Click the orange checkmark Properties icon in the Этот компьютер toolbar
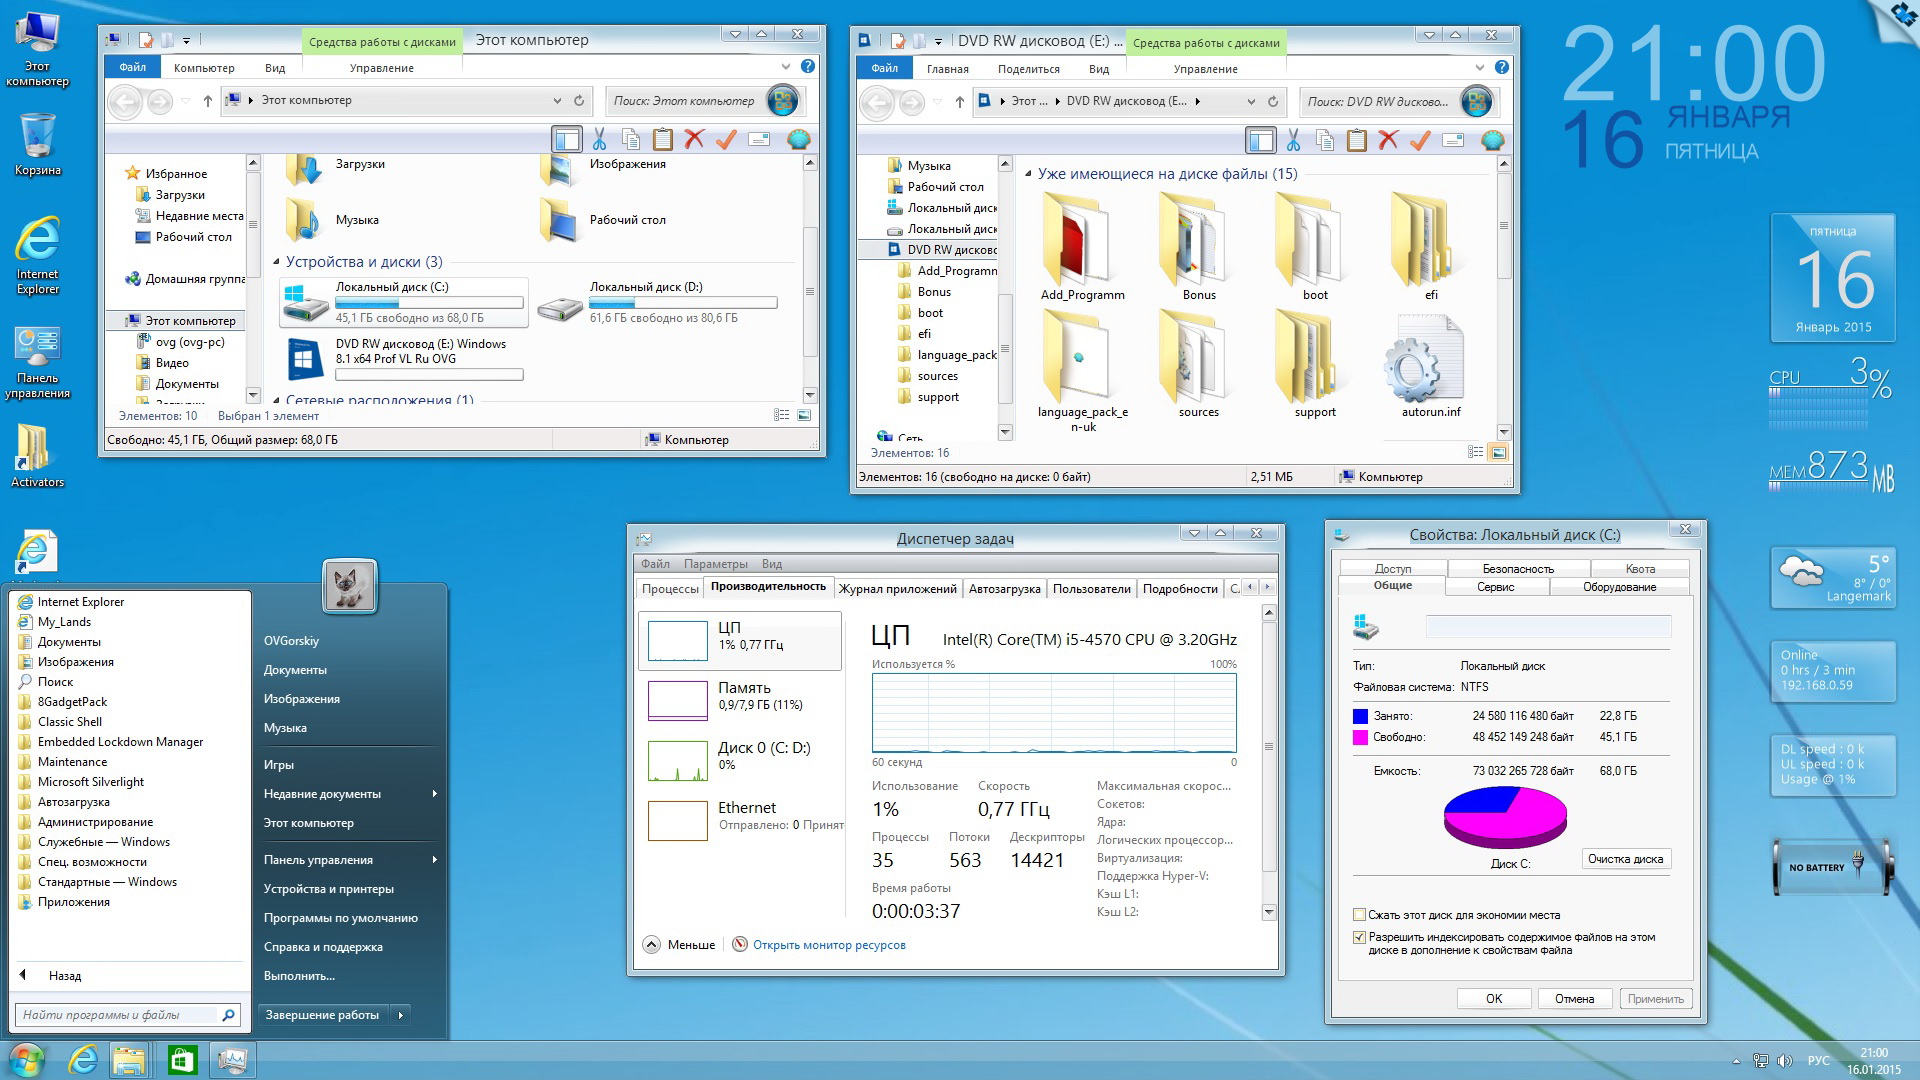 pos(726,140)
